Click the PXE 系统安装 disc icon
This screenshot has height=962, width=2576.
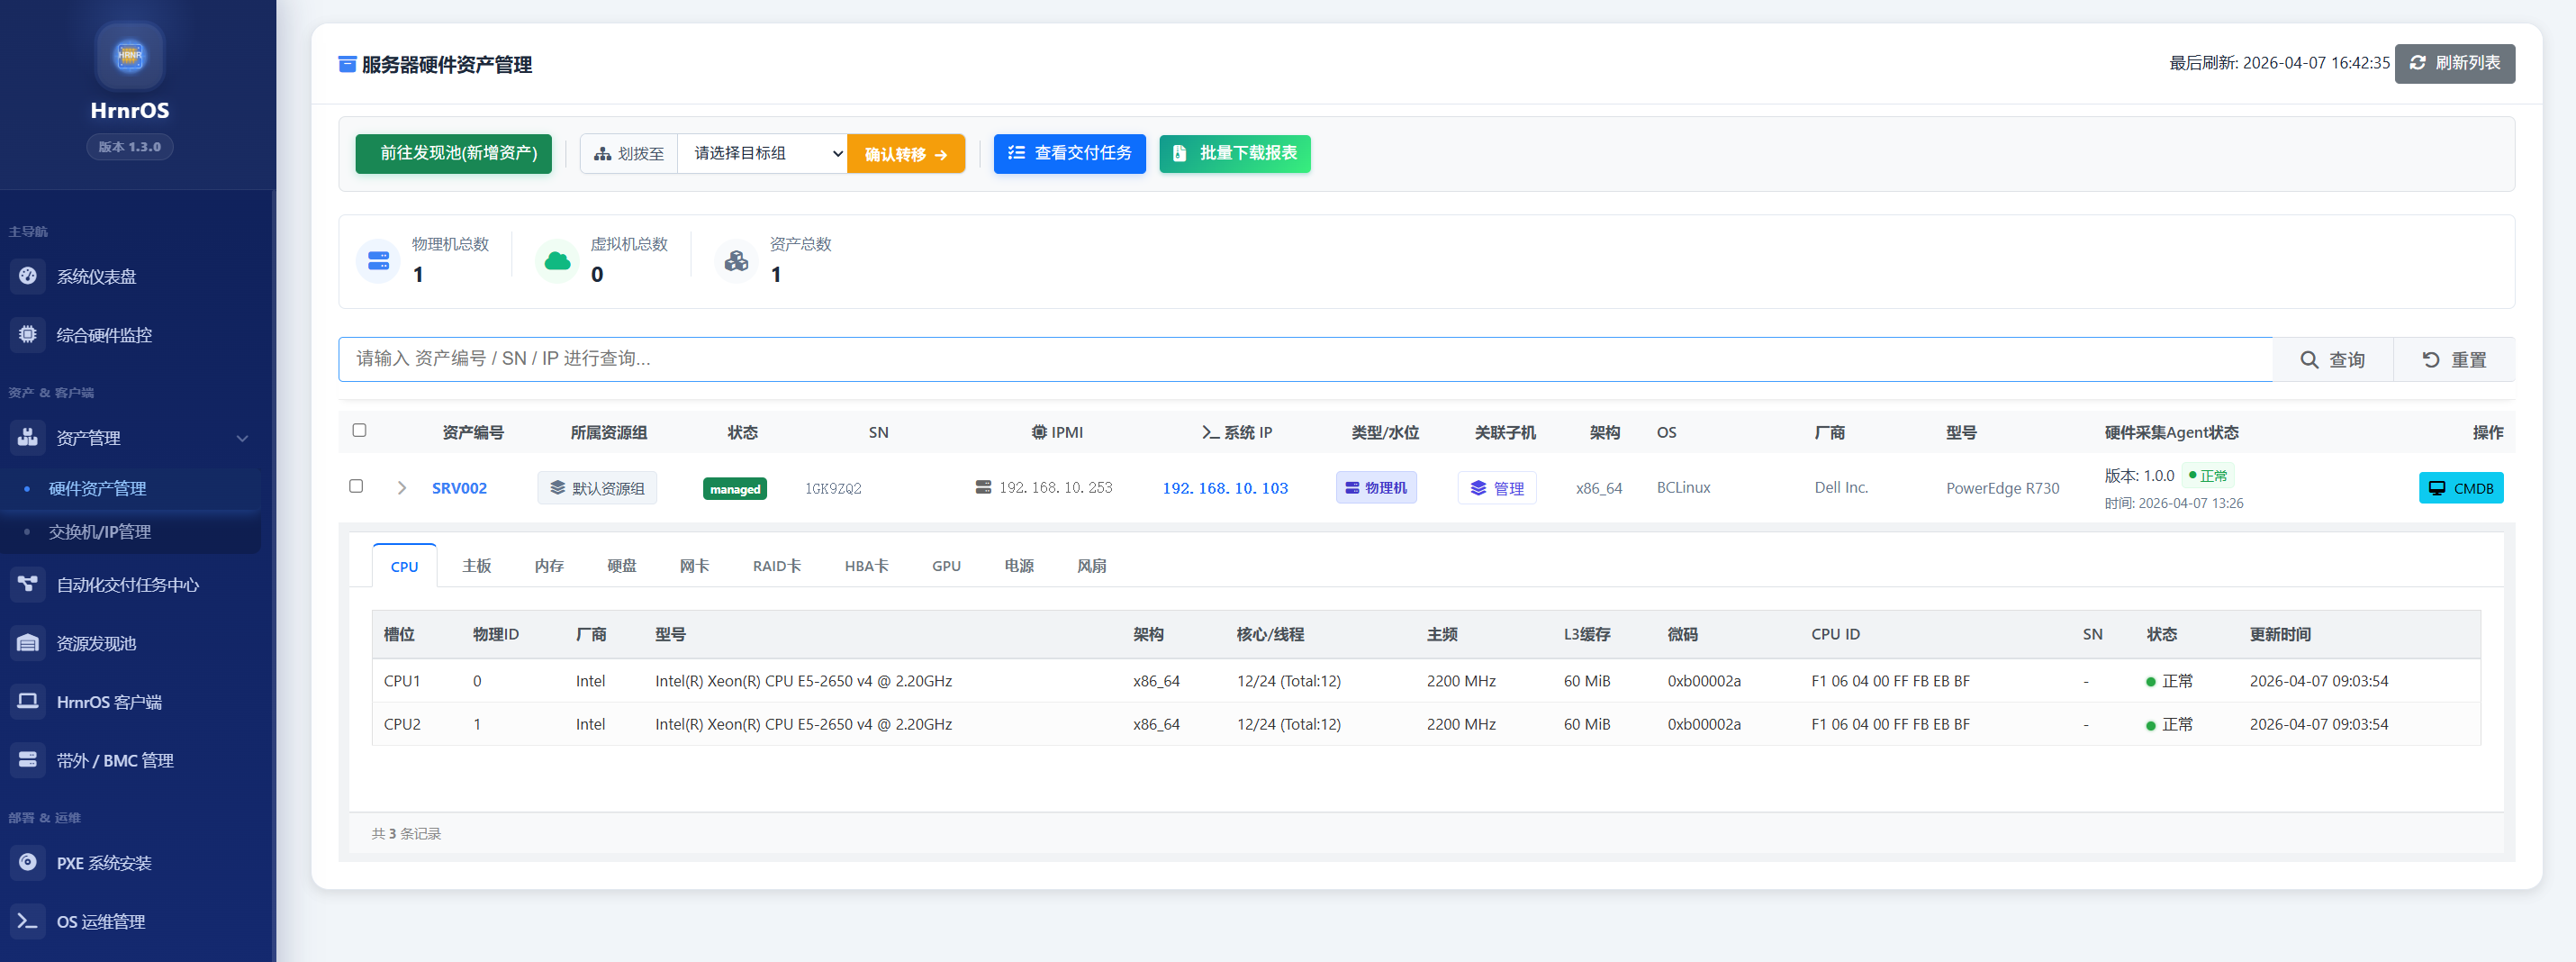pos(28,862)
